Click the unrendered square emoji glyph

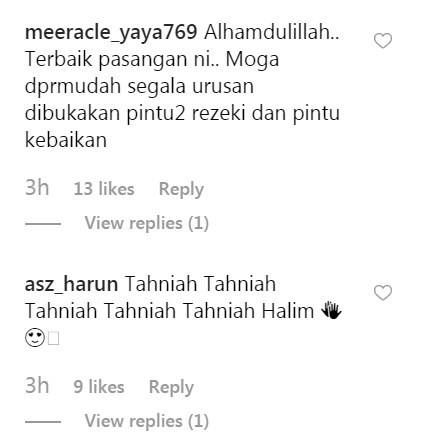tap(54, 339)
